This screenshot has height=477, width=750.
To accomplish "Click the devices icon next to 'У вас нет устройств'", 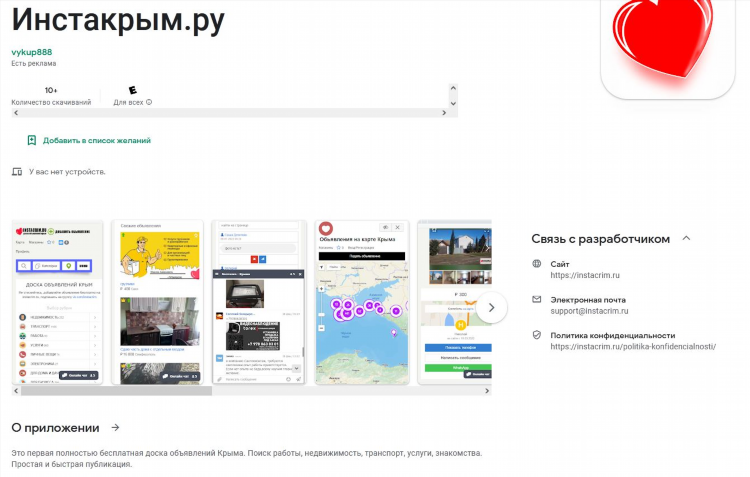I will (17, 172).
